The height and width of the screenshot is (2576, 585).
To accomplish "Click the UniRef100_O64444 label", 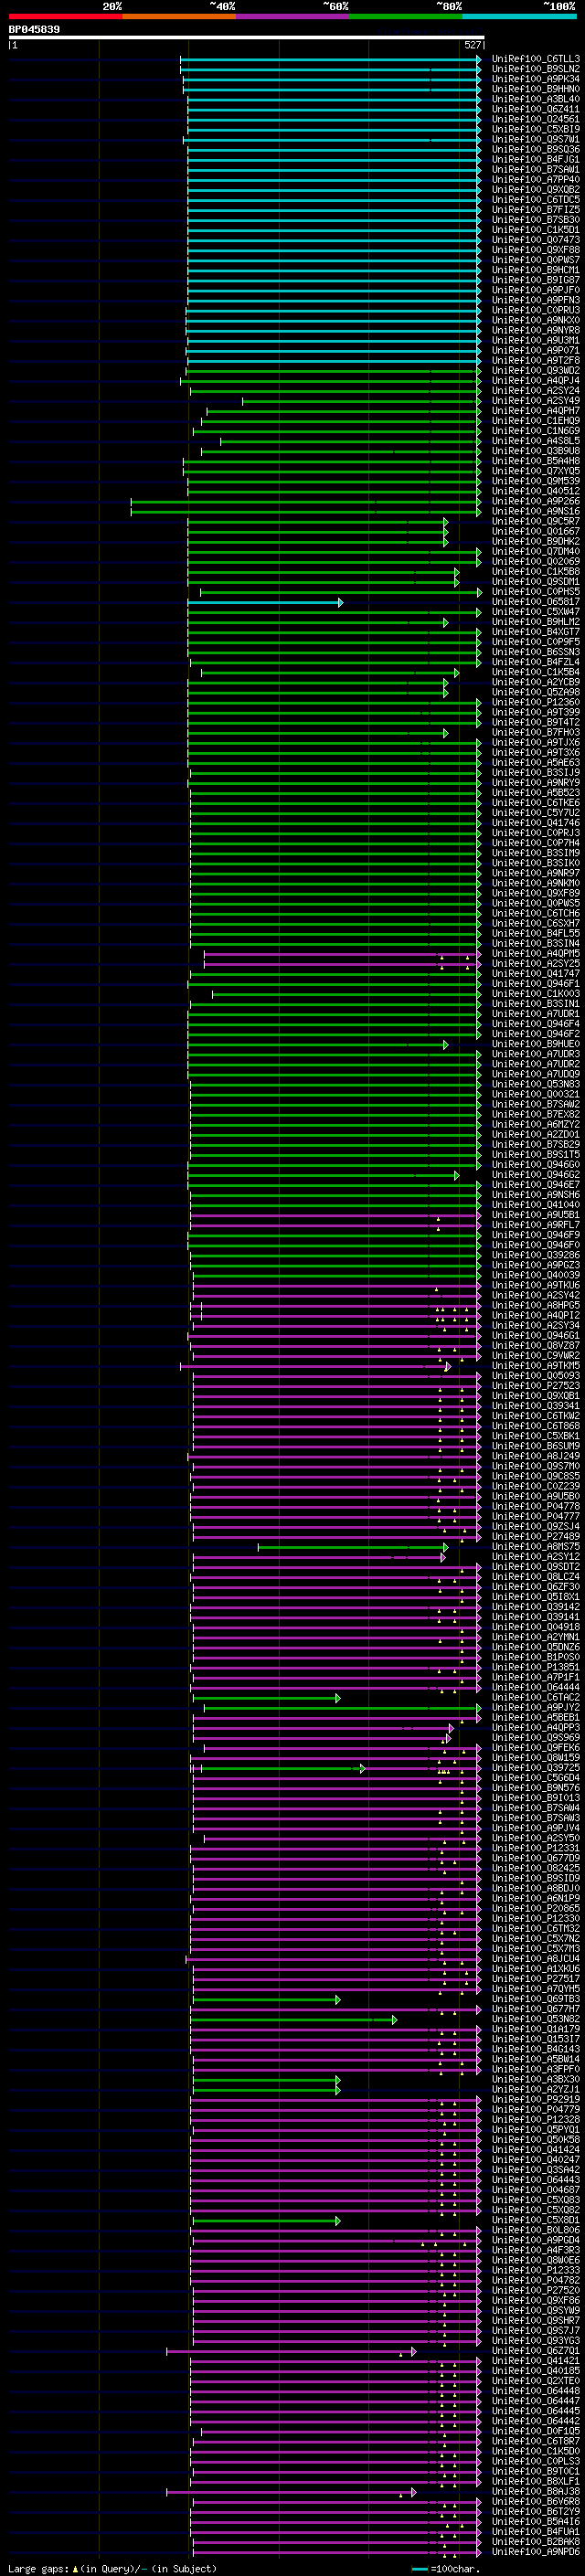I will click(x=536, y=1687).
